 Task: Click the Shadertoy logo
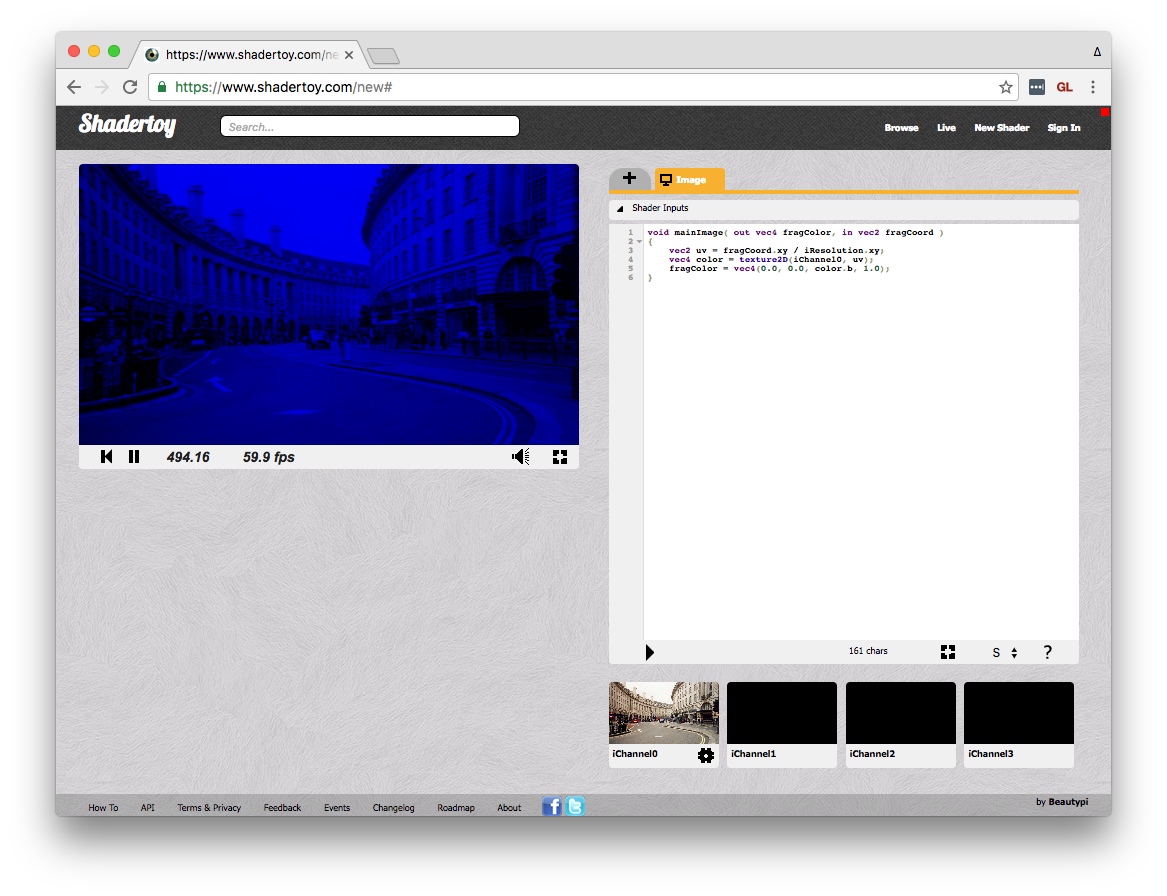128,124
